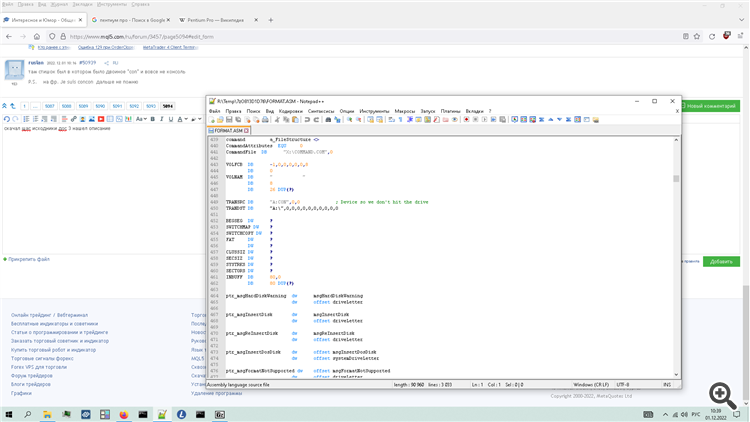Click Open file icon in Notepad++ toolbar

(x=220, y=120)
